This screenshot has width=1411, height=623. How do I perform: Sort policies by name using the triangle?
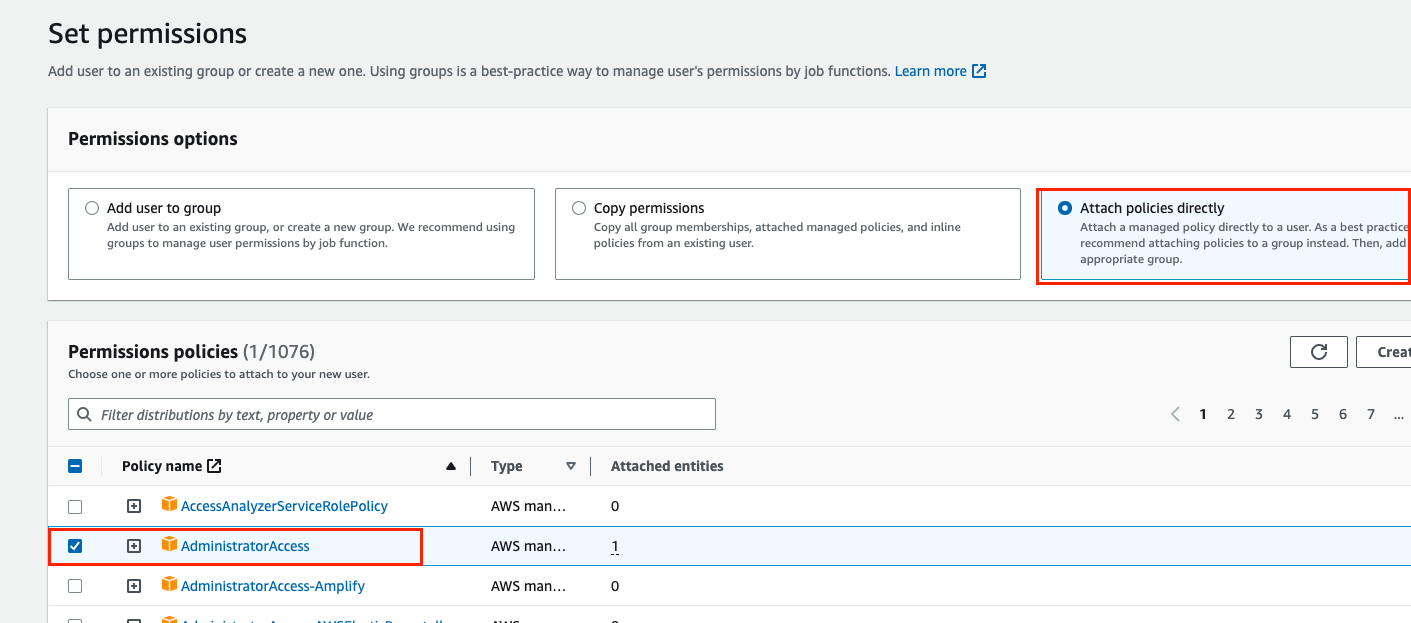coord(451,466)
